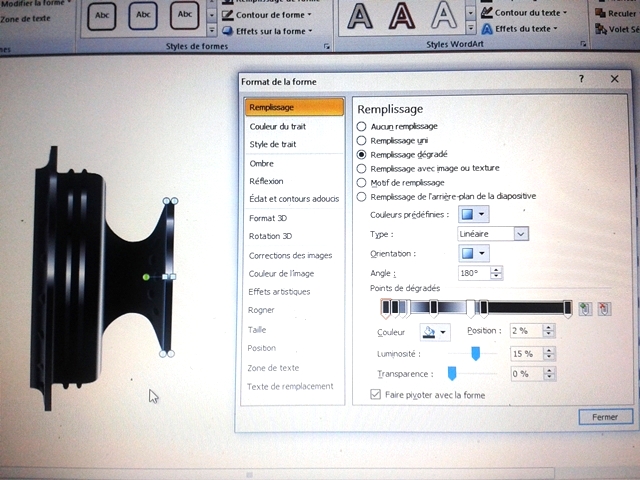
Task: Click the add gradient stop icon
Action: (x=585, y=309)
